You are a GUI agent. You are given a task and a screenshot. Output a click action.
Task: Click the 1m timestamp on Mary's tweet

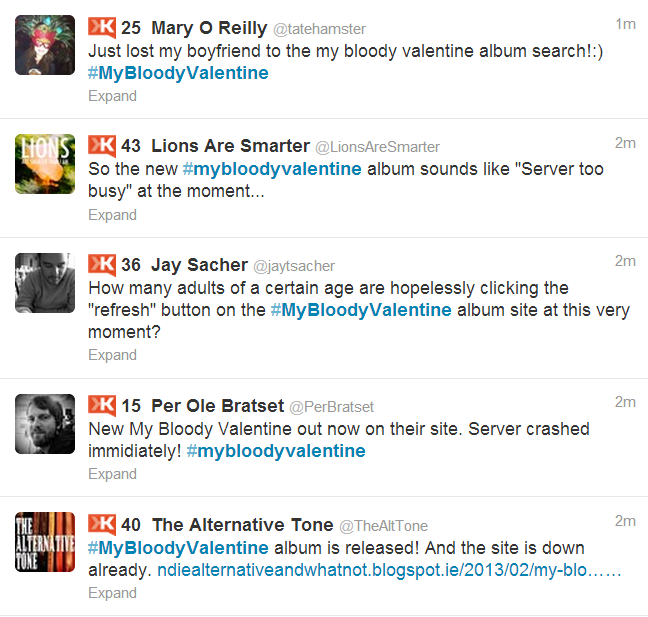tap(625, 24)
